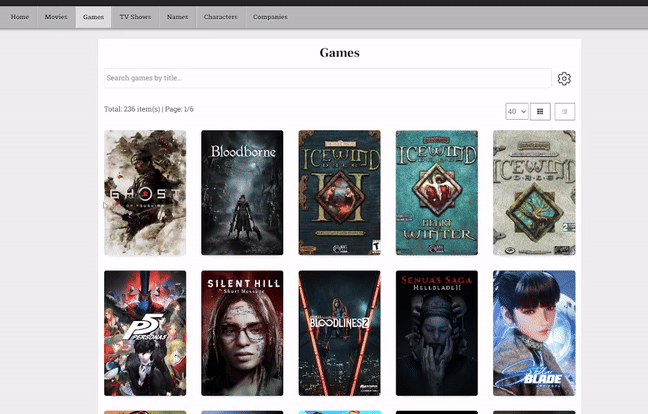Open Silent Hill The Short Message cover
Viewport: 648px width, 414px height.
pyautogui.click(x=242, y=333)
